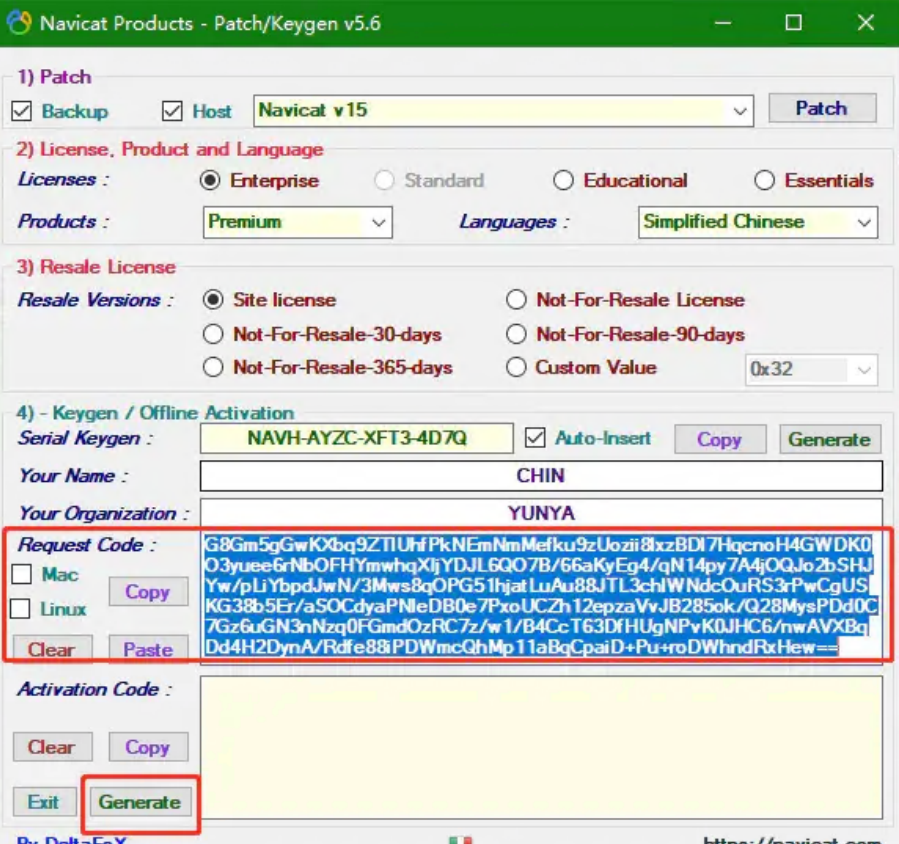
Task: Click Paste button under Request Code
Action: click(x=148, y=650)
